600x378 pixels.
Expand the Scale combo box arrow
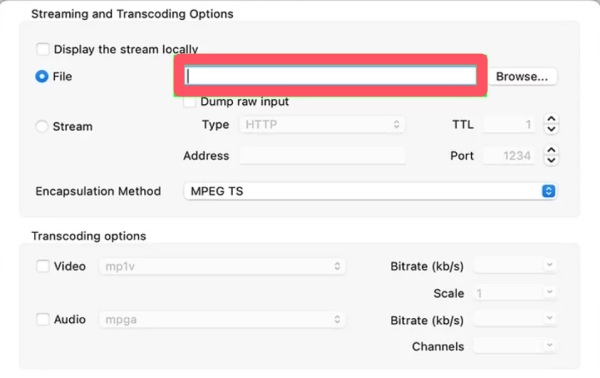click(x=549, y=292)
